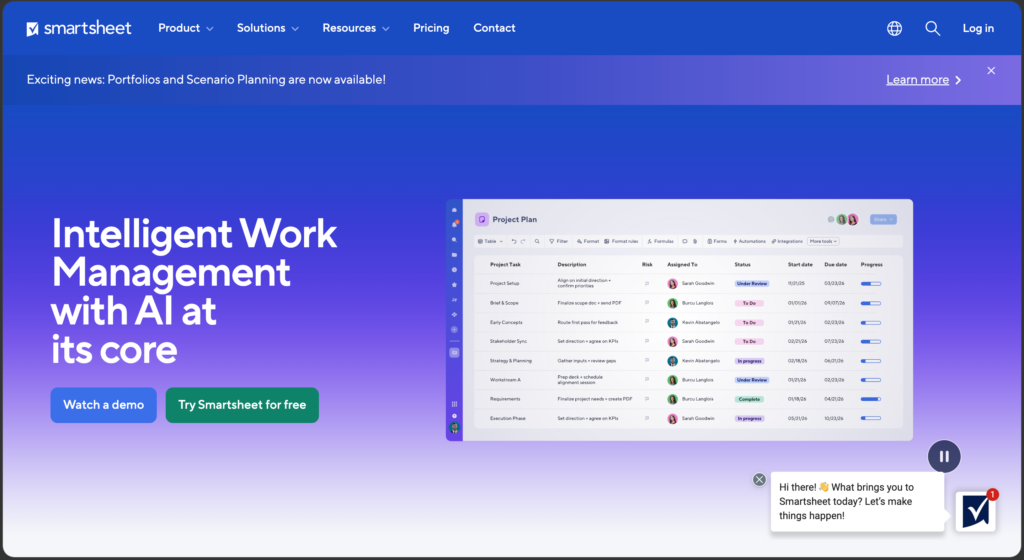This screenshot has width=1024, height=560.
Task: Click the attachment paperclip icon
Action: [x=695, y=241]
